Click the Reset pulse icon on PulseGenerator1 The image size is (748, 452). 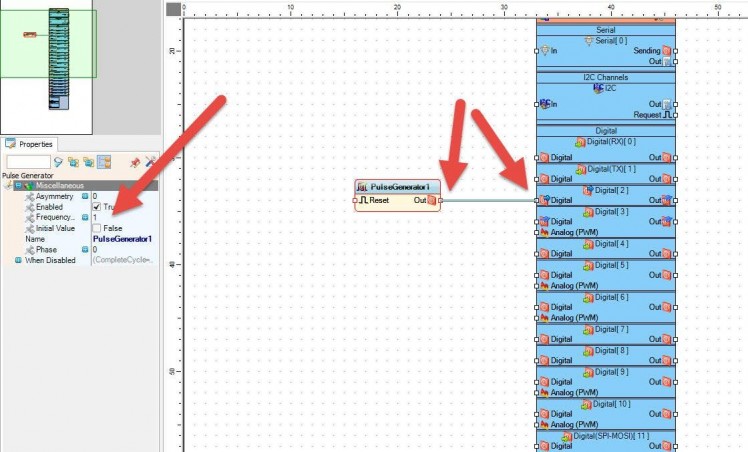pyautogui.click(x=364, y=200)
